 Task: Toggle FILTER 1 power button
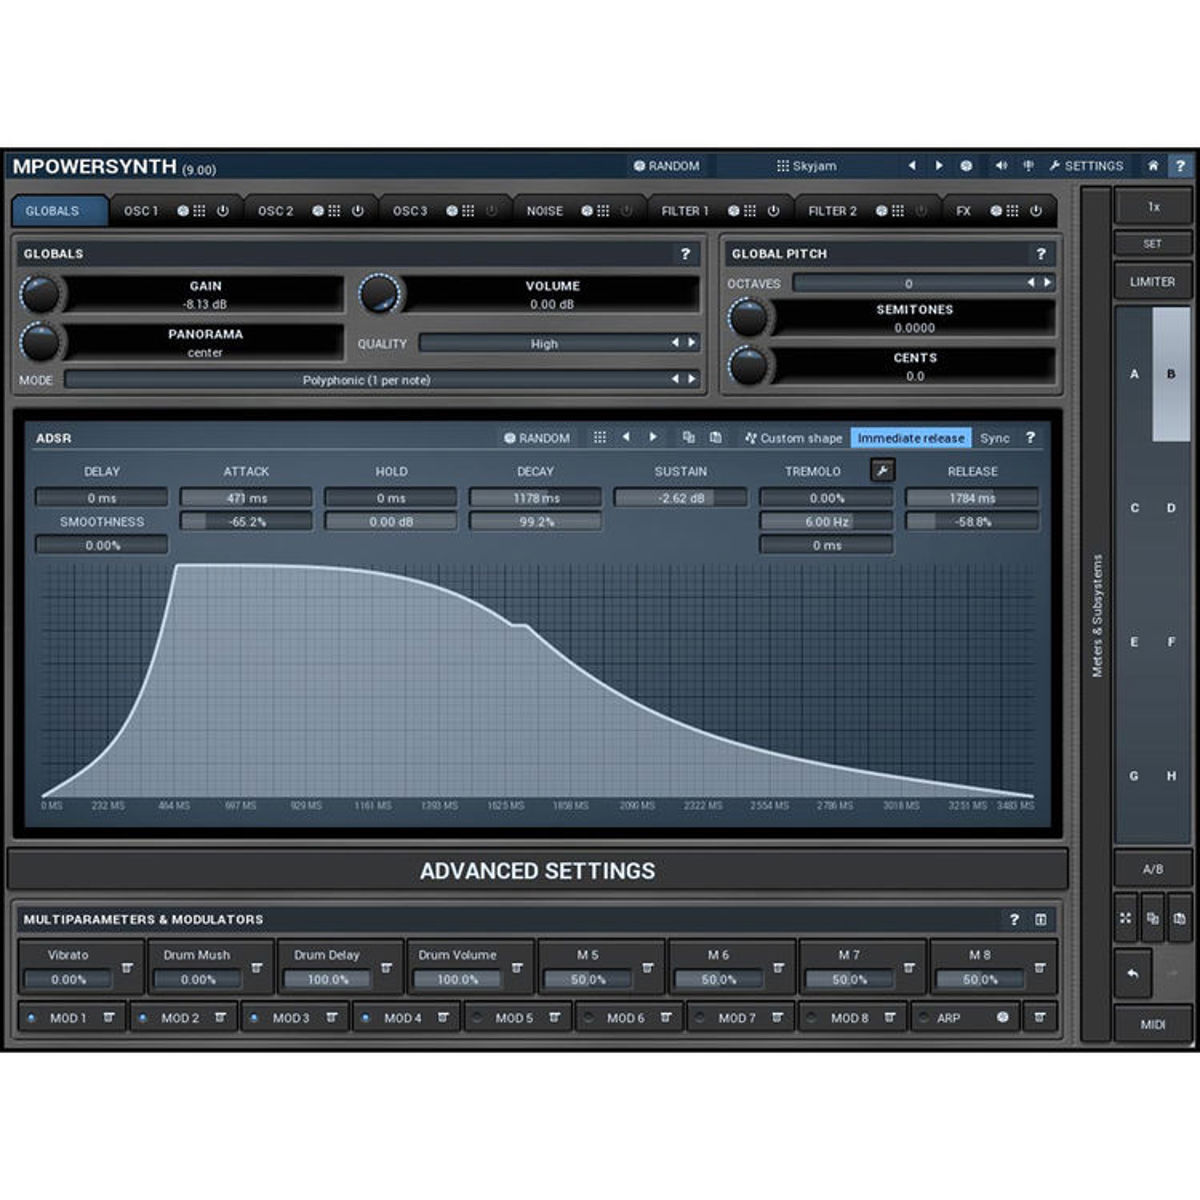[x=773, y=211]
